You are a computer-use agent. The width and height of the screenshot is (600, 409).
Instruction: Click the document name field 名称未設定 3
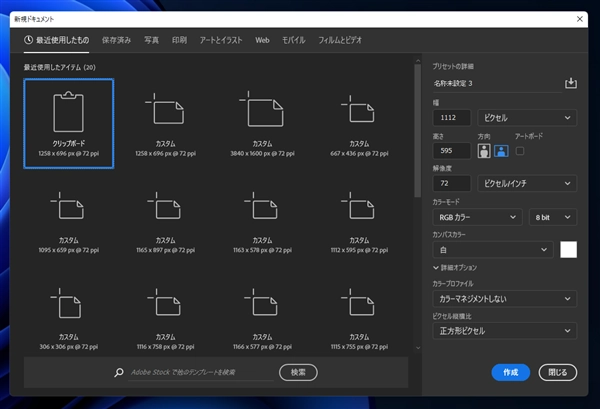tap(497, 83)
